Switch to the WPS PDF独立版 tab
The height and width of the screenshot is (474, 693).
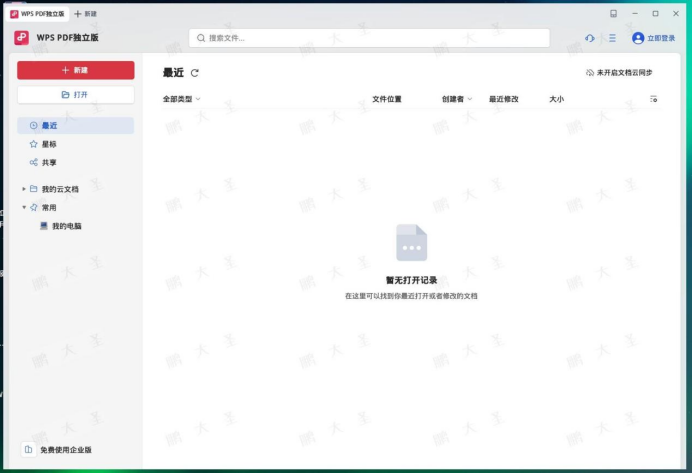coord(38,14)
